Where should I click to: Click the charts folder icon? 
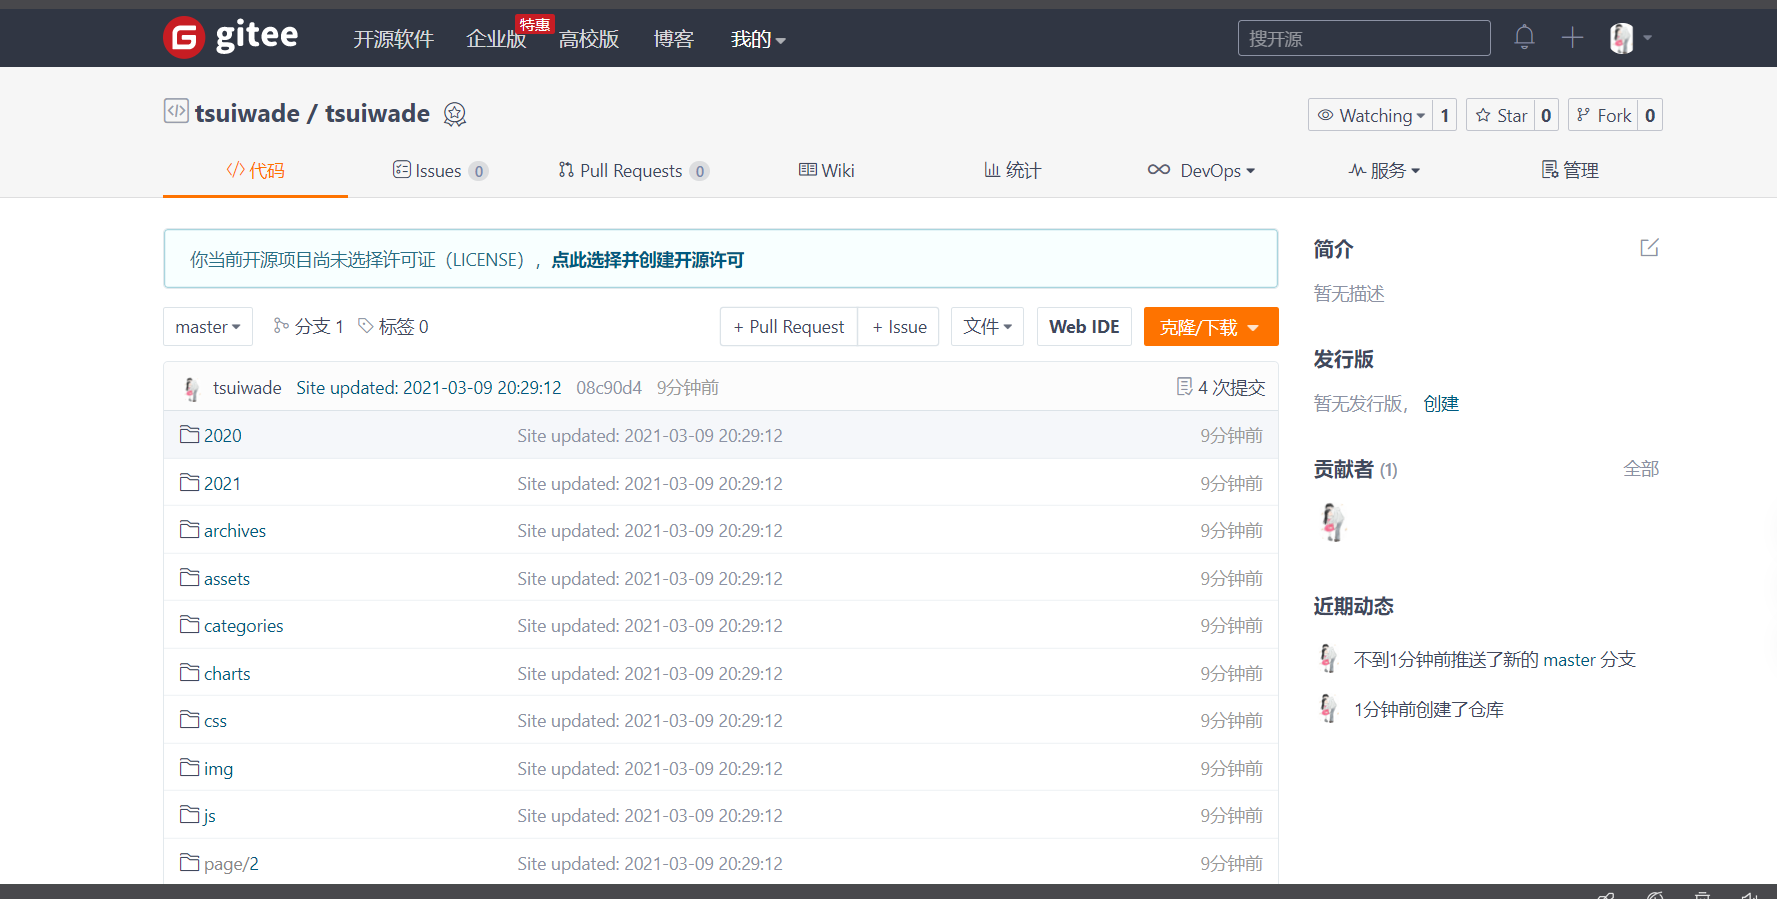click(189, 672)
